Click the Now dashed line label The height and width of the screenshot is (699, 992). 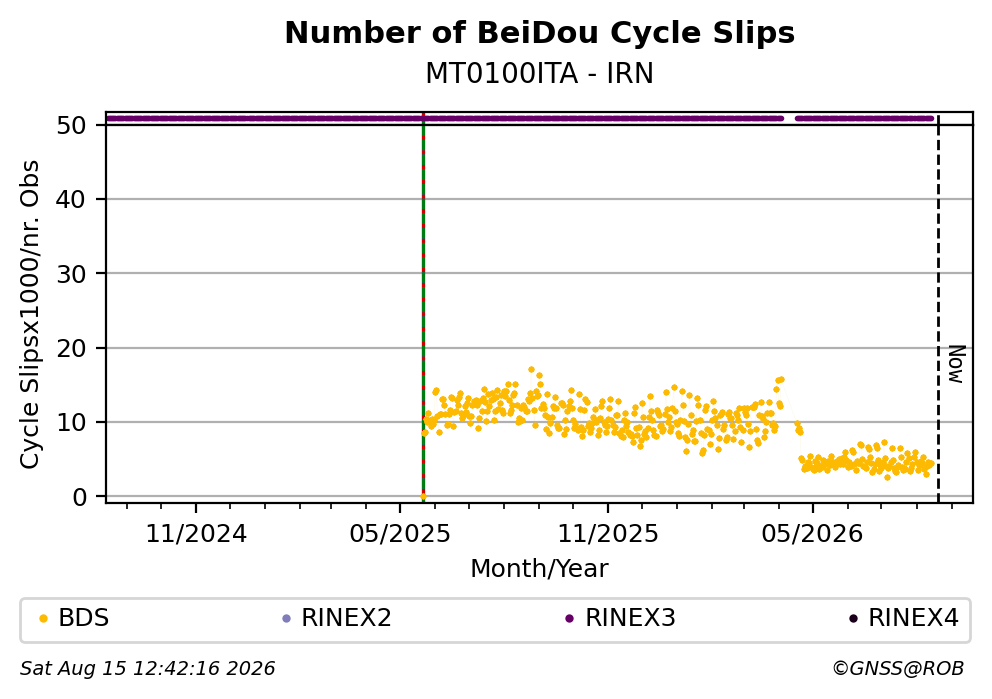pos(956,364)
